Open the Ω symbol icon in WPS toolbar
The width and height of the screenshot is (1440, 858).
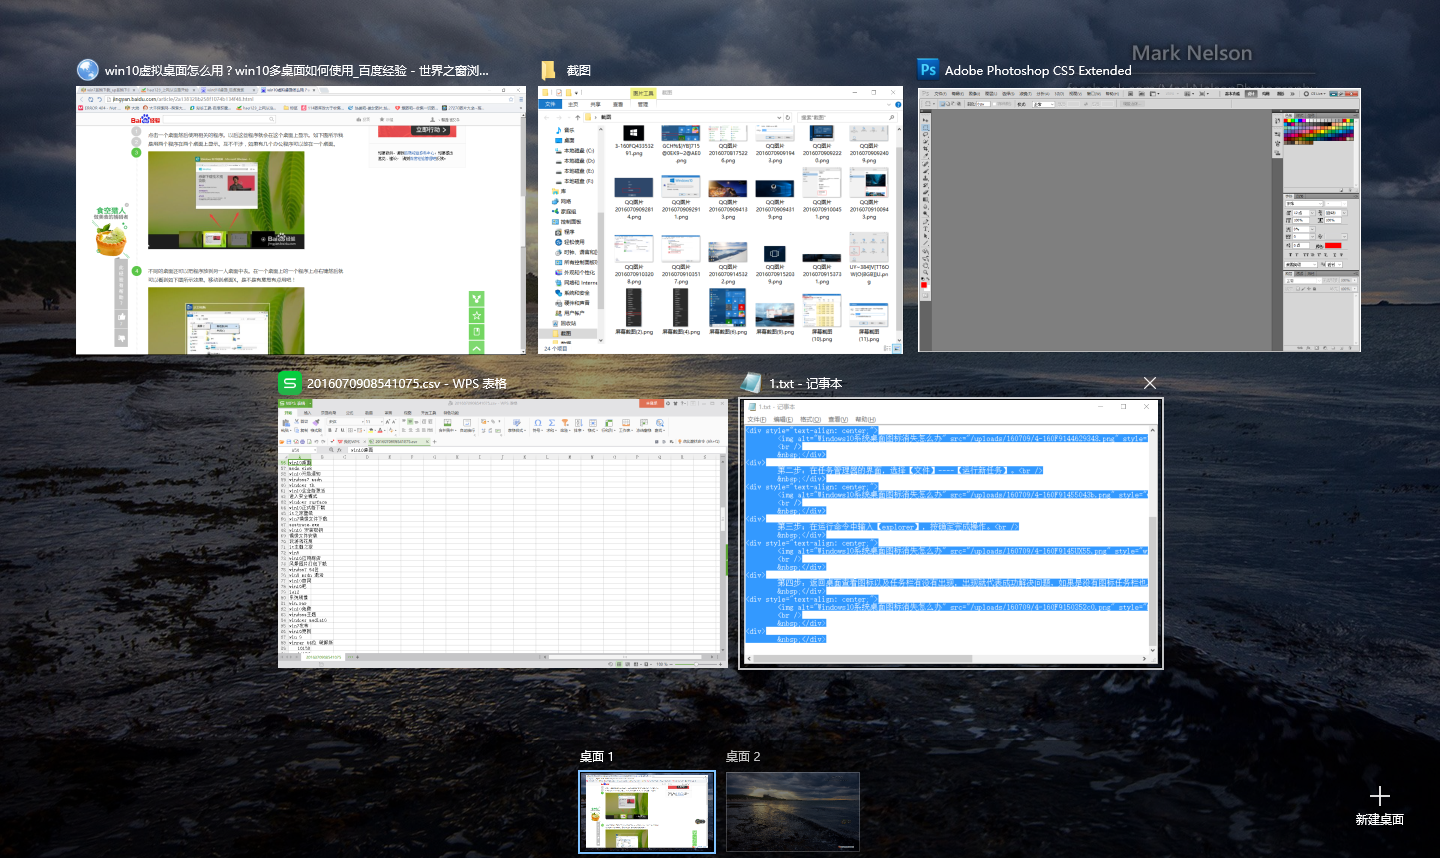click(537, 422)
